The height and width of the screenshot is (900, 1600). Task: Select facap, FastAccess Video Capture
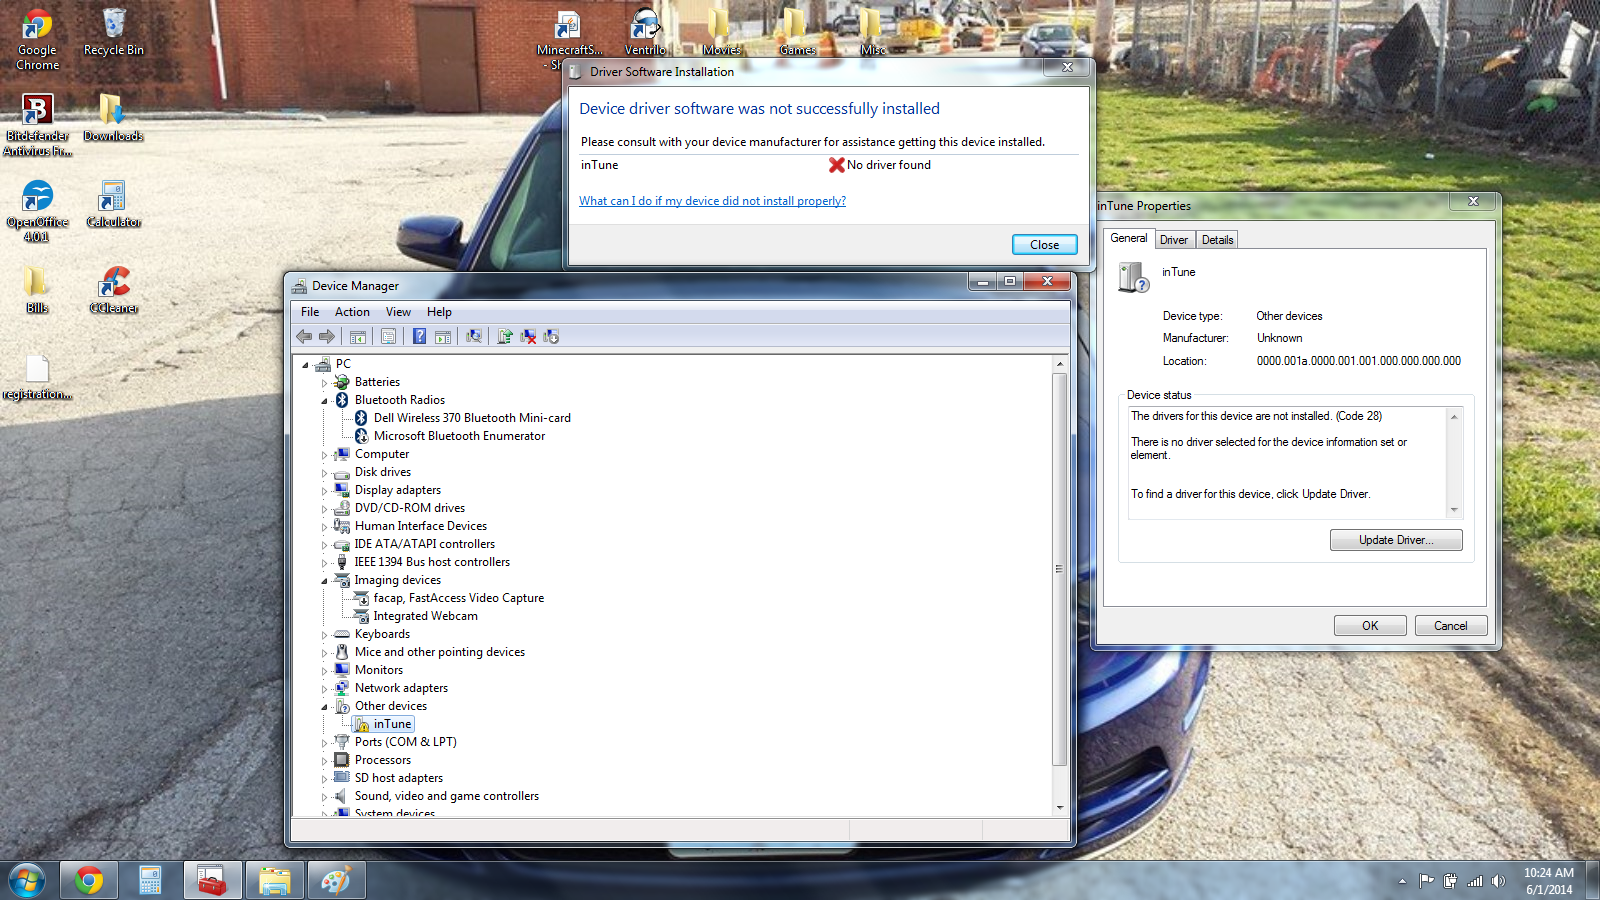pos(458,598)
